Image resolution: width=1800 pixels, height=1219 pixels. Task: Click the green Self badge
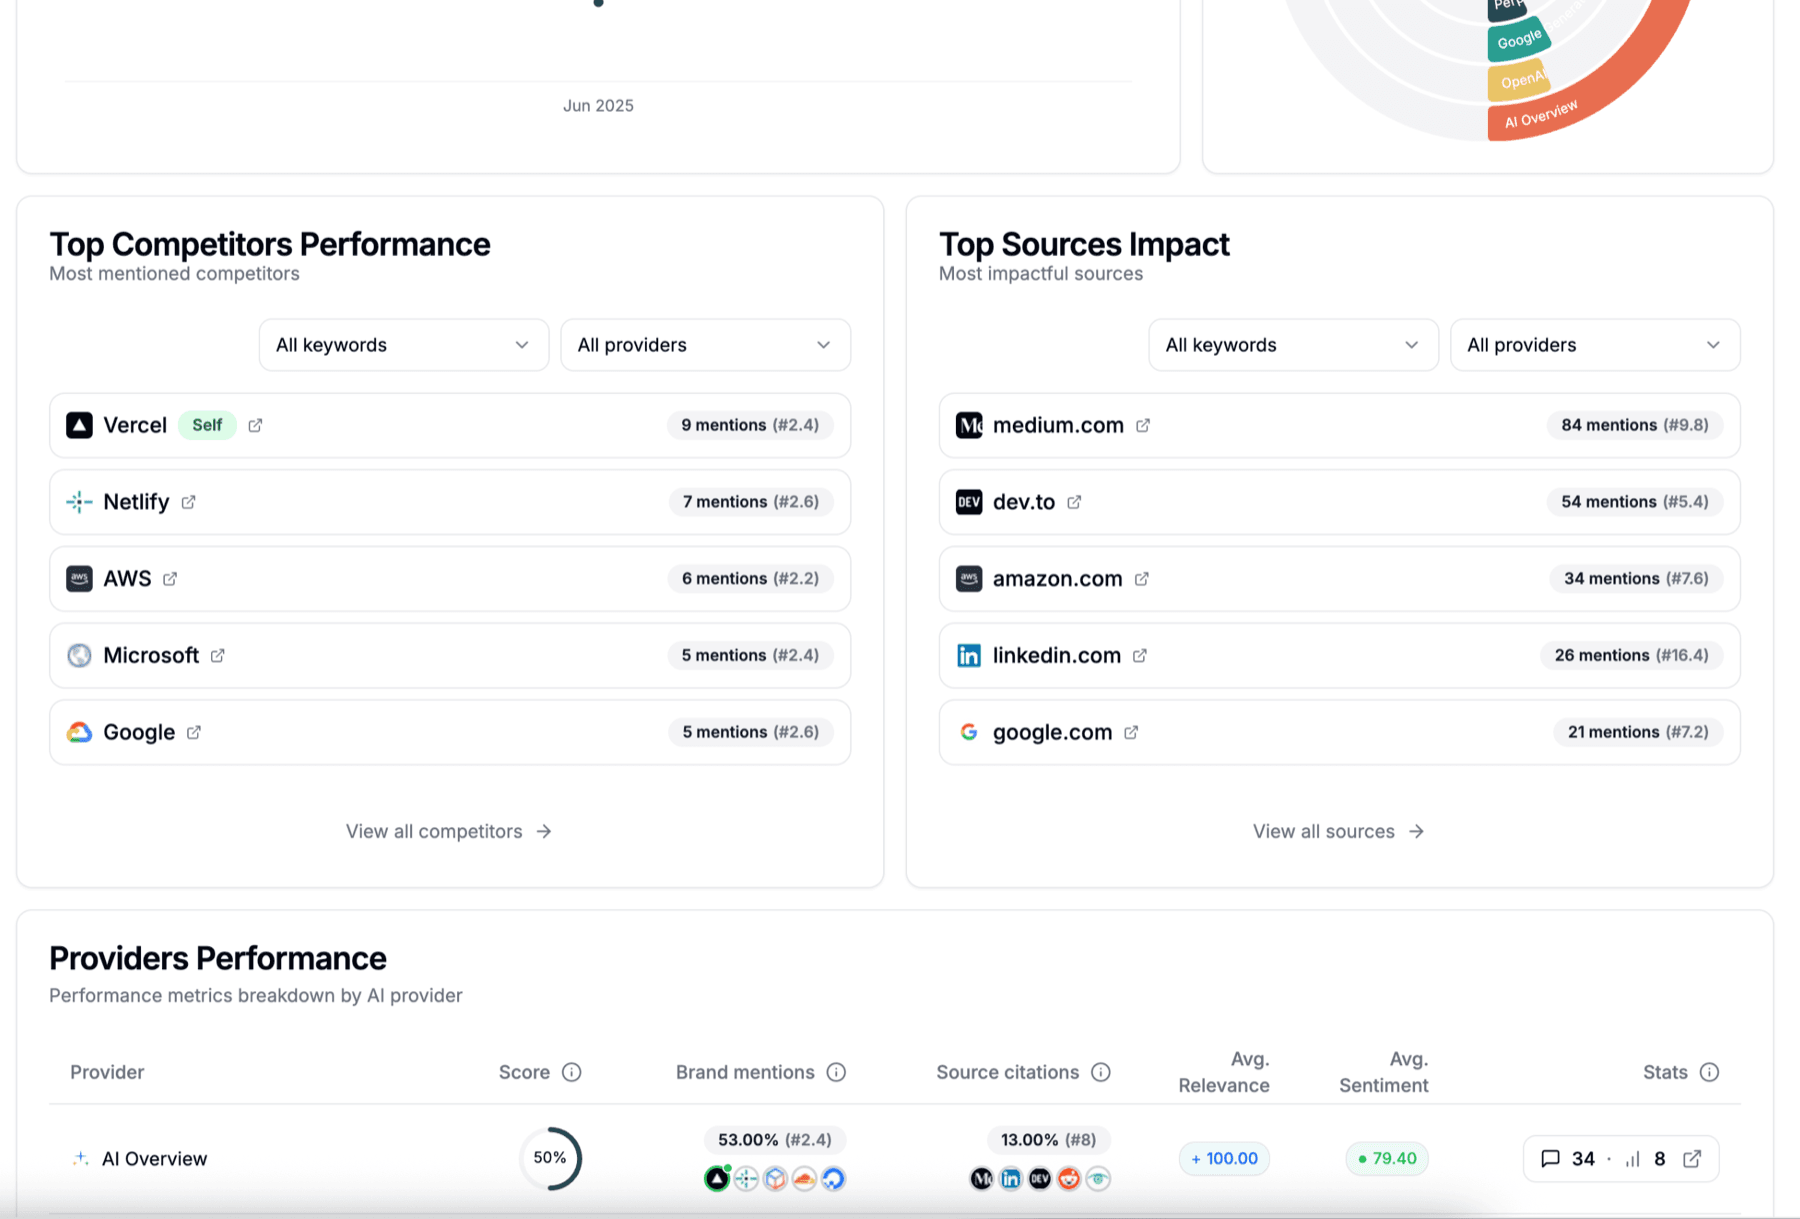207,425
